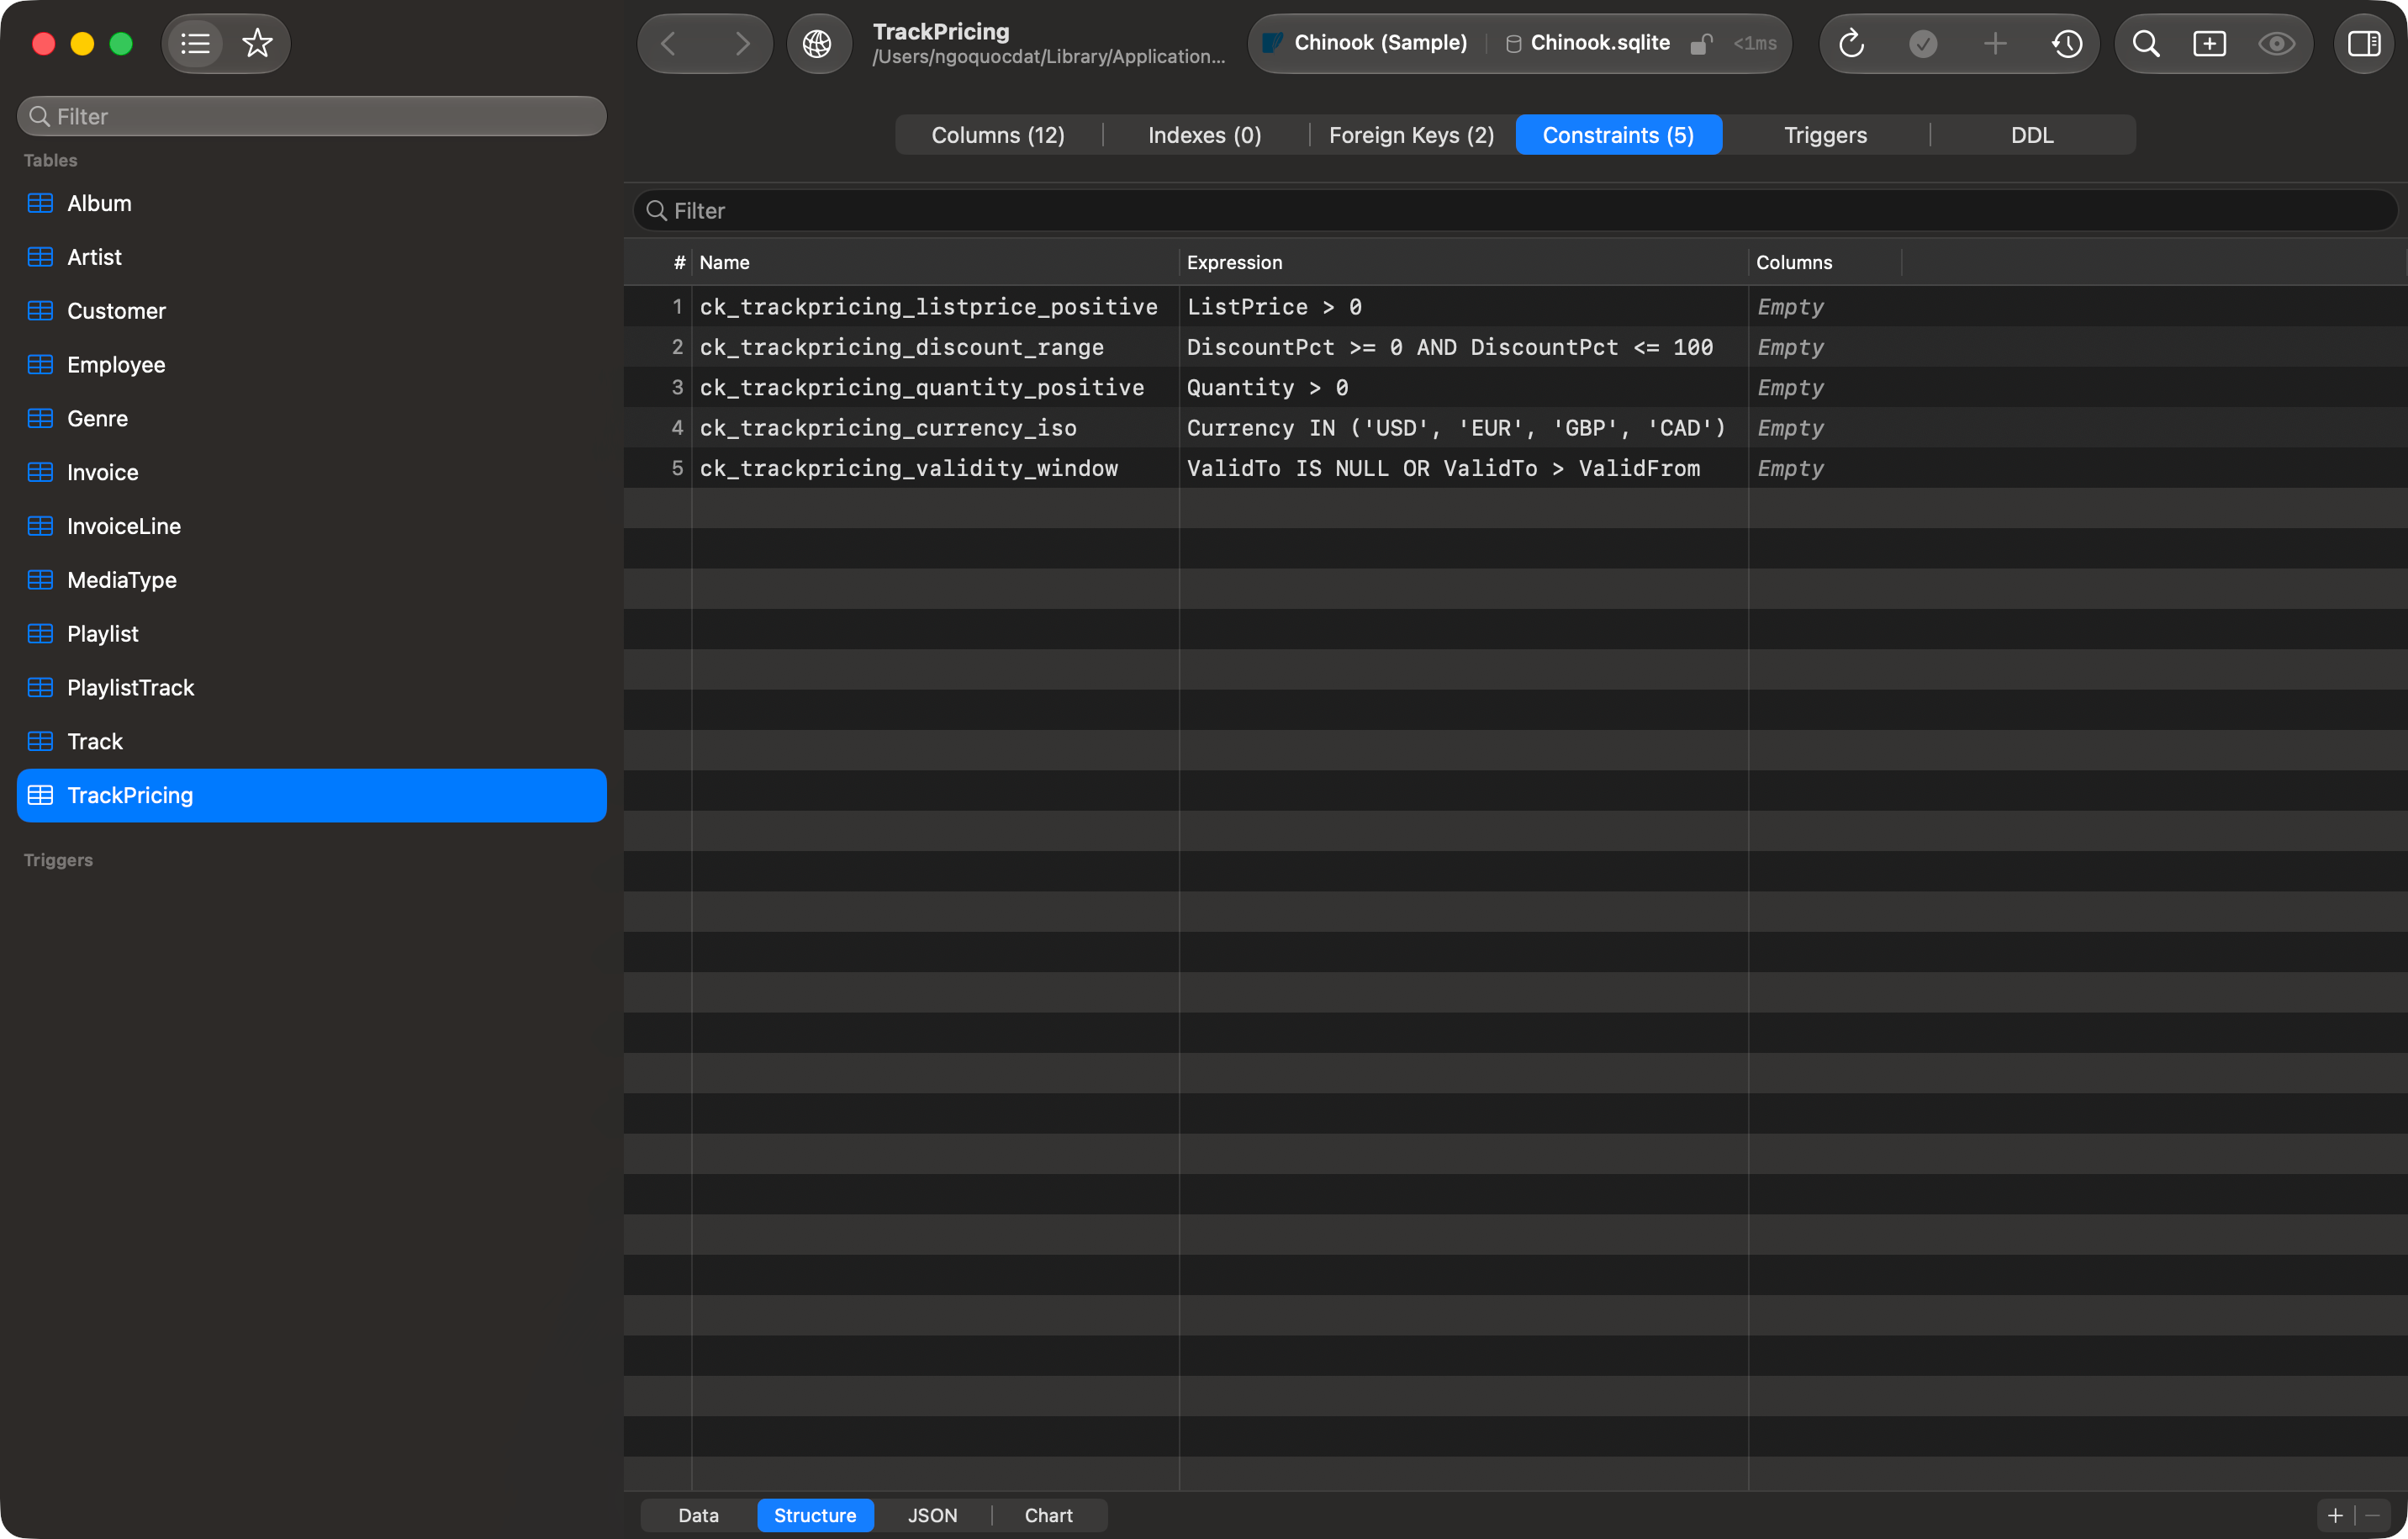Screen dimensions: 2408x1539
Task: Click the plus icon in the top toolbar
Action: (x=1995, y=44)
